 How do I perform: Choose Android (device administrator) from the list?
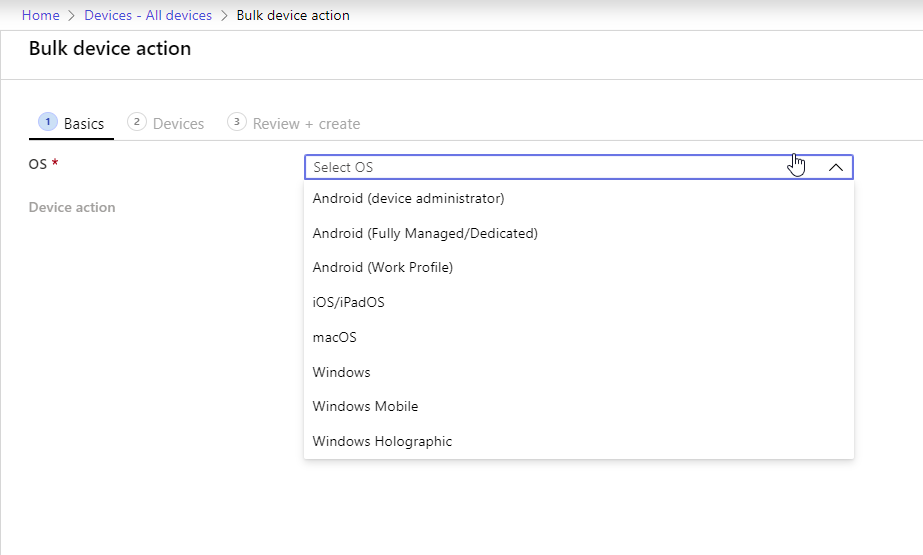pyautogui.click(x=408, y=198)
